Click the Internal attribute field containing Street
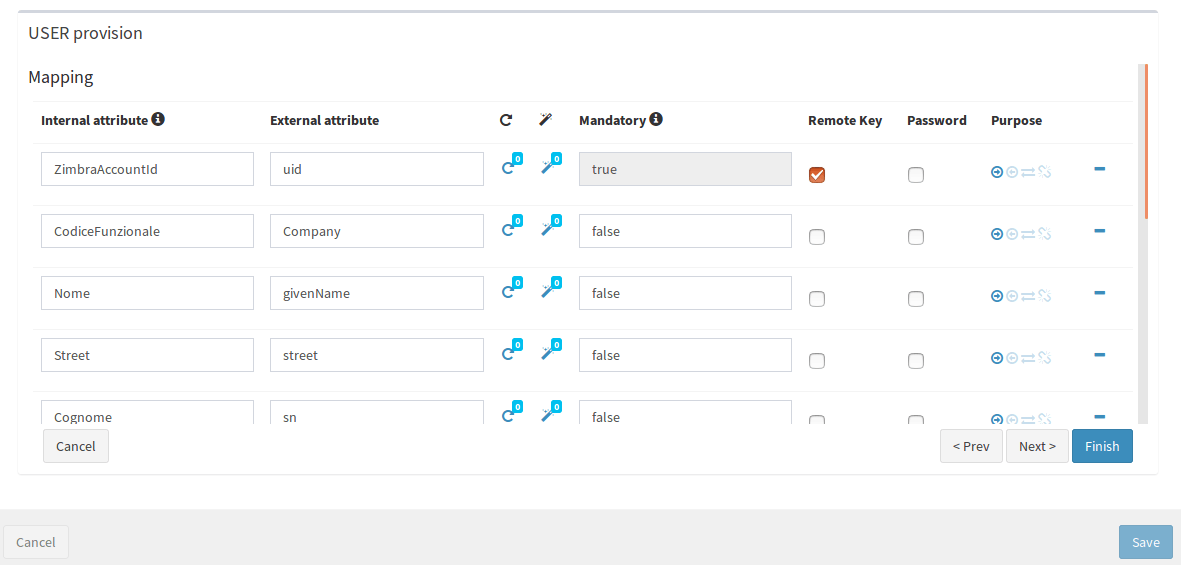 pos(148,355)
